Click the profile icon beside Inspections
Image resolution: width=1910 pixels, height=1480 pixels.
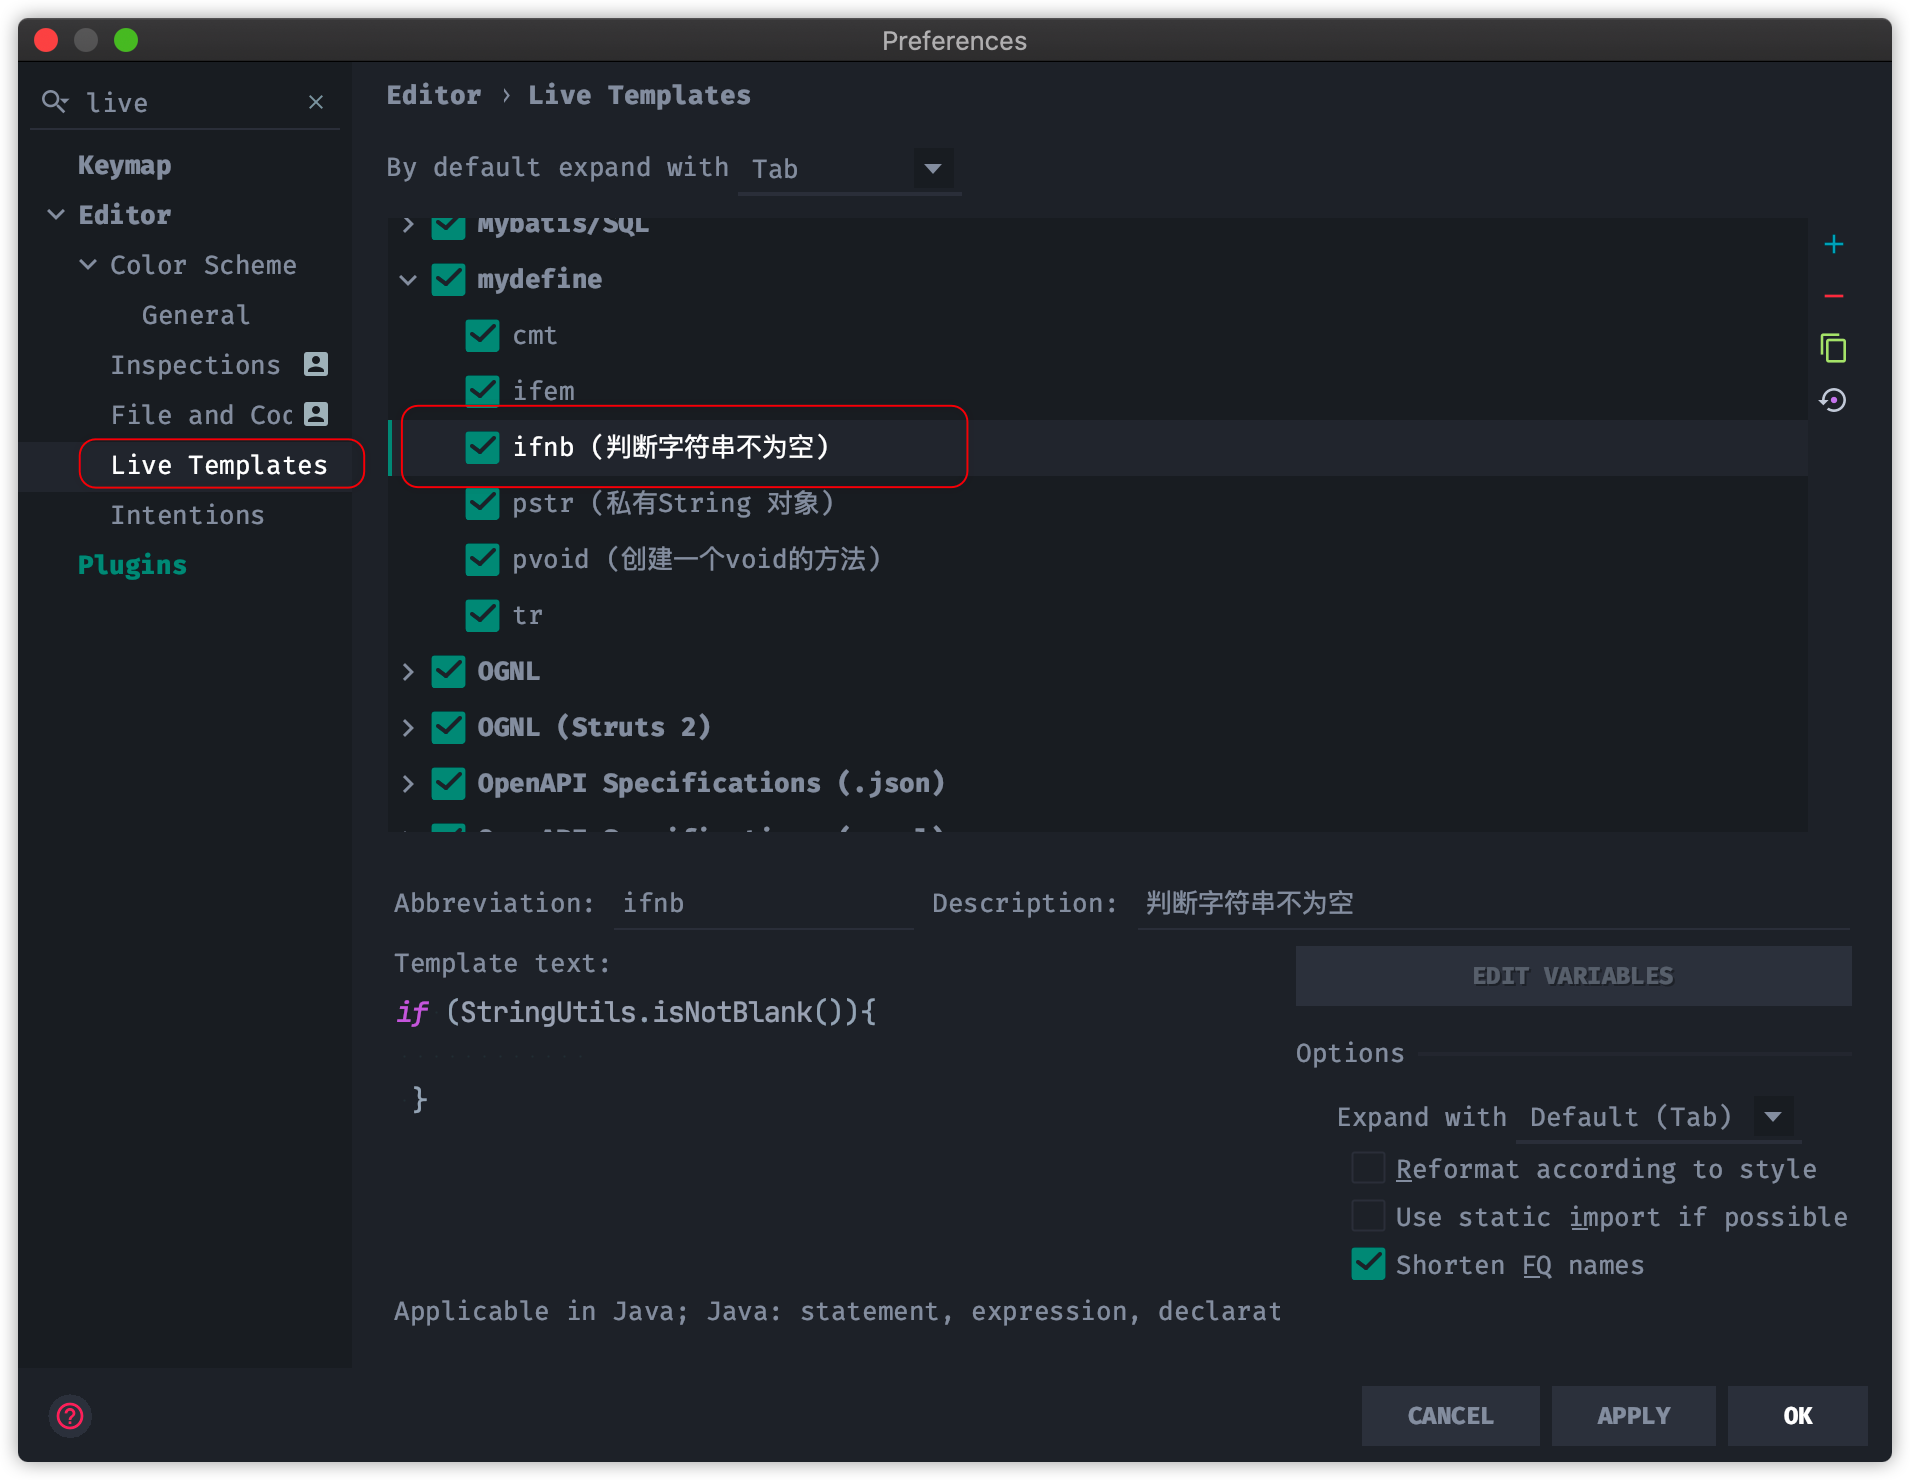tap(316, 364)
